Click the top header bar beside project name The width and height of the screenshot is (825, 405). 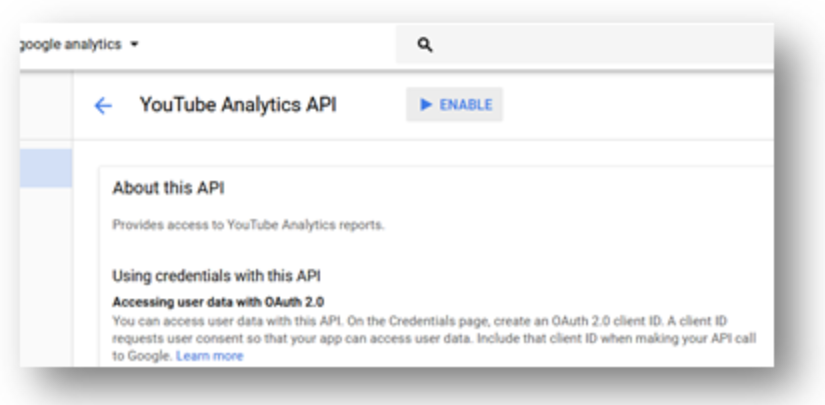(268, 45)
